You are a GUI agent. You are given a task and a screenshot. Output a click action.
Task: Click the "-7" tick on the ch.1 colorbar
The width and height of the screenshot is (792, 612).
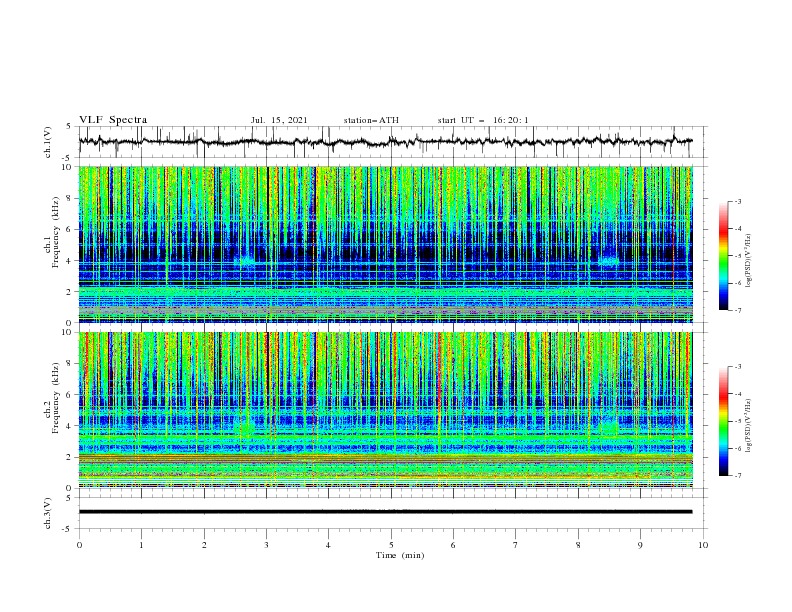[x=737, y=310]
